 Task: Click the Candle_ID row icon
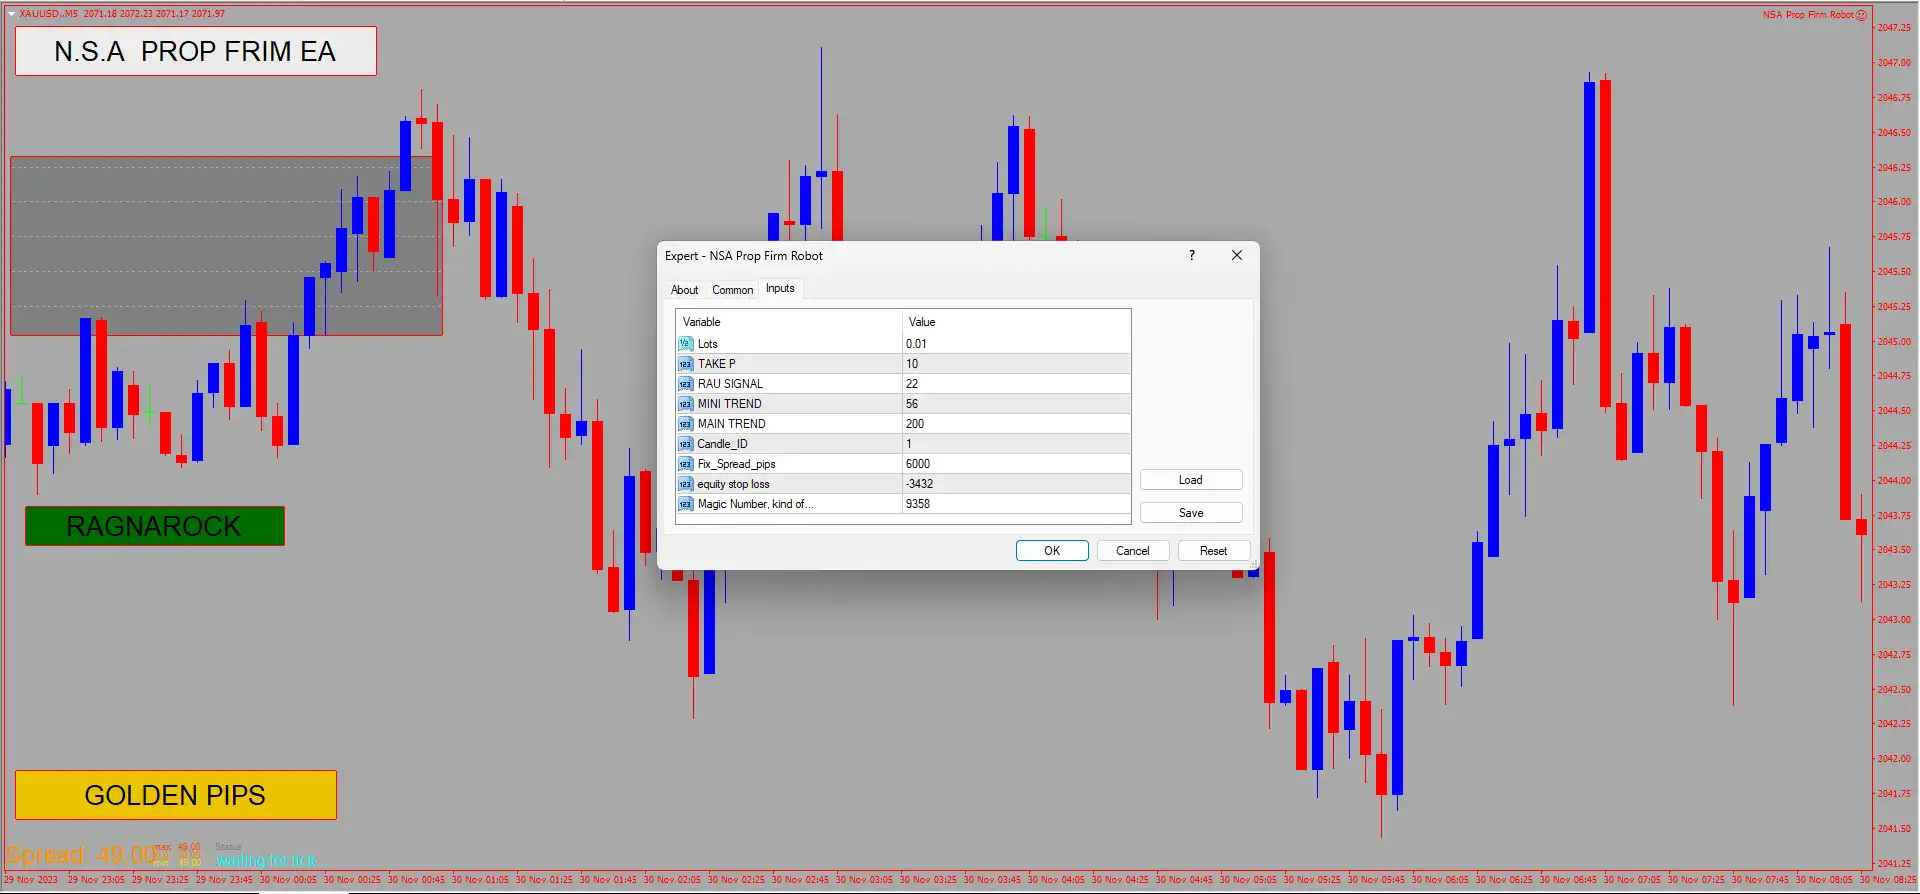685,444
